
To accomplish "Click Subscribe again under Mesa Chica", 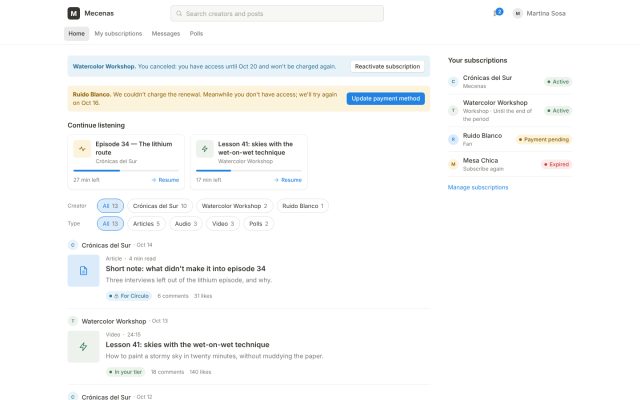I will tap(483, 169).
